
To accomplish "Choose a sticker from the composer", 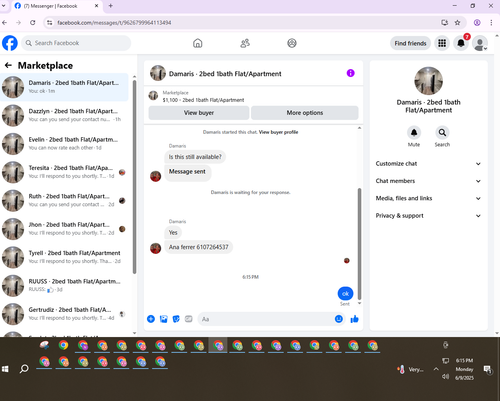I will pos(176,319).
